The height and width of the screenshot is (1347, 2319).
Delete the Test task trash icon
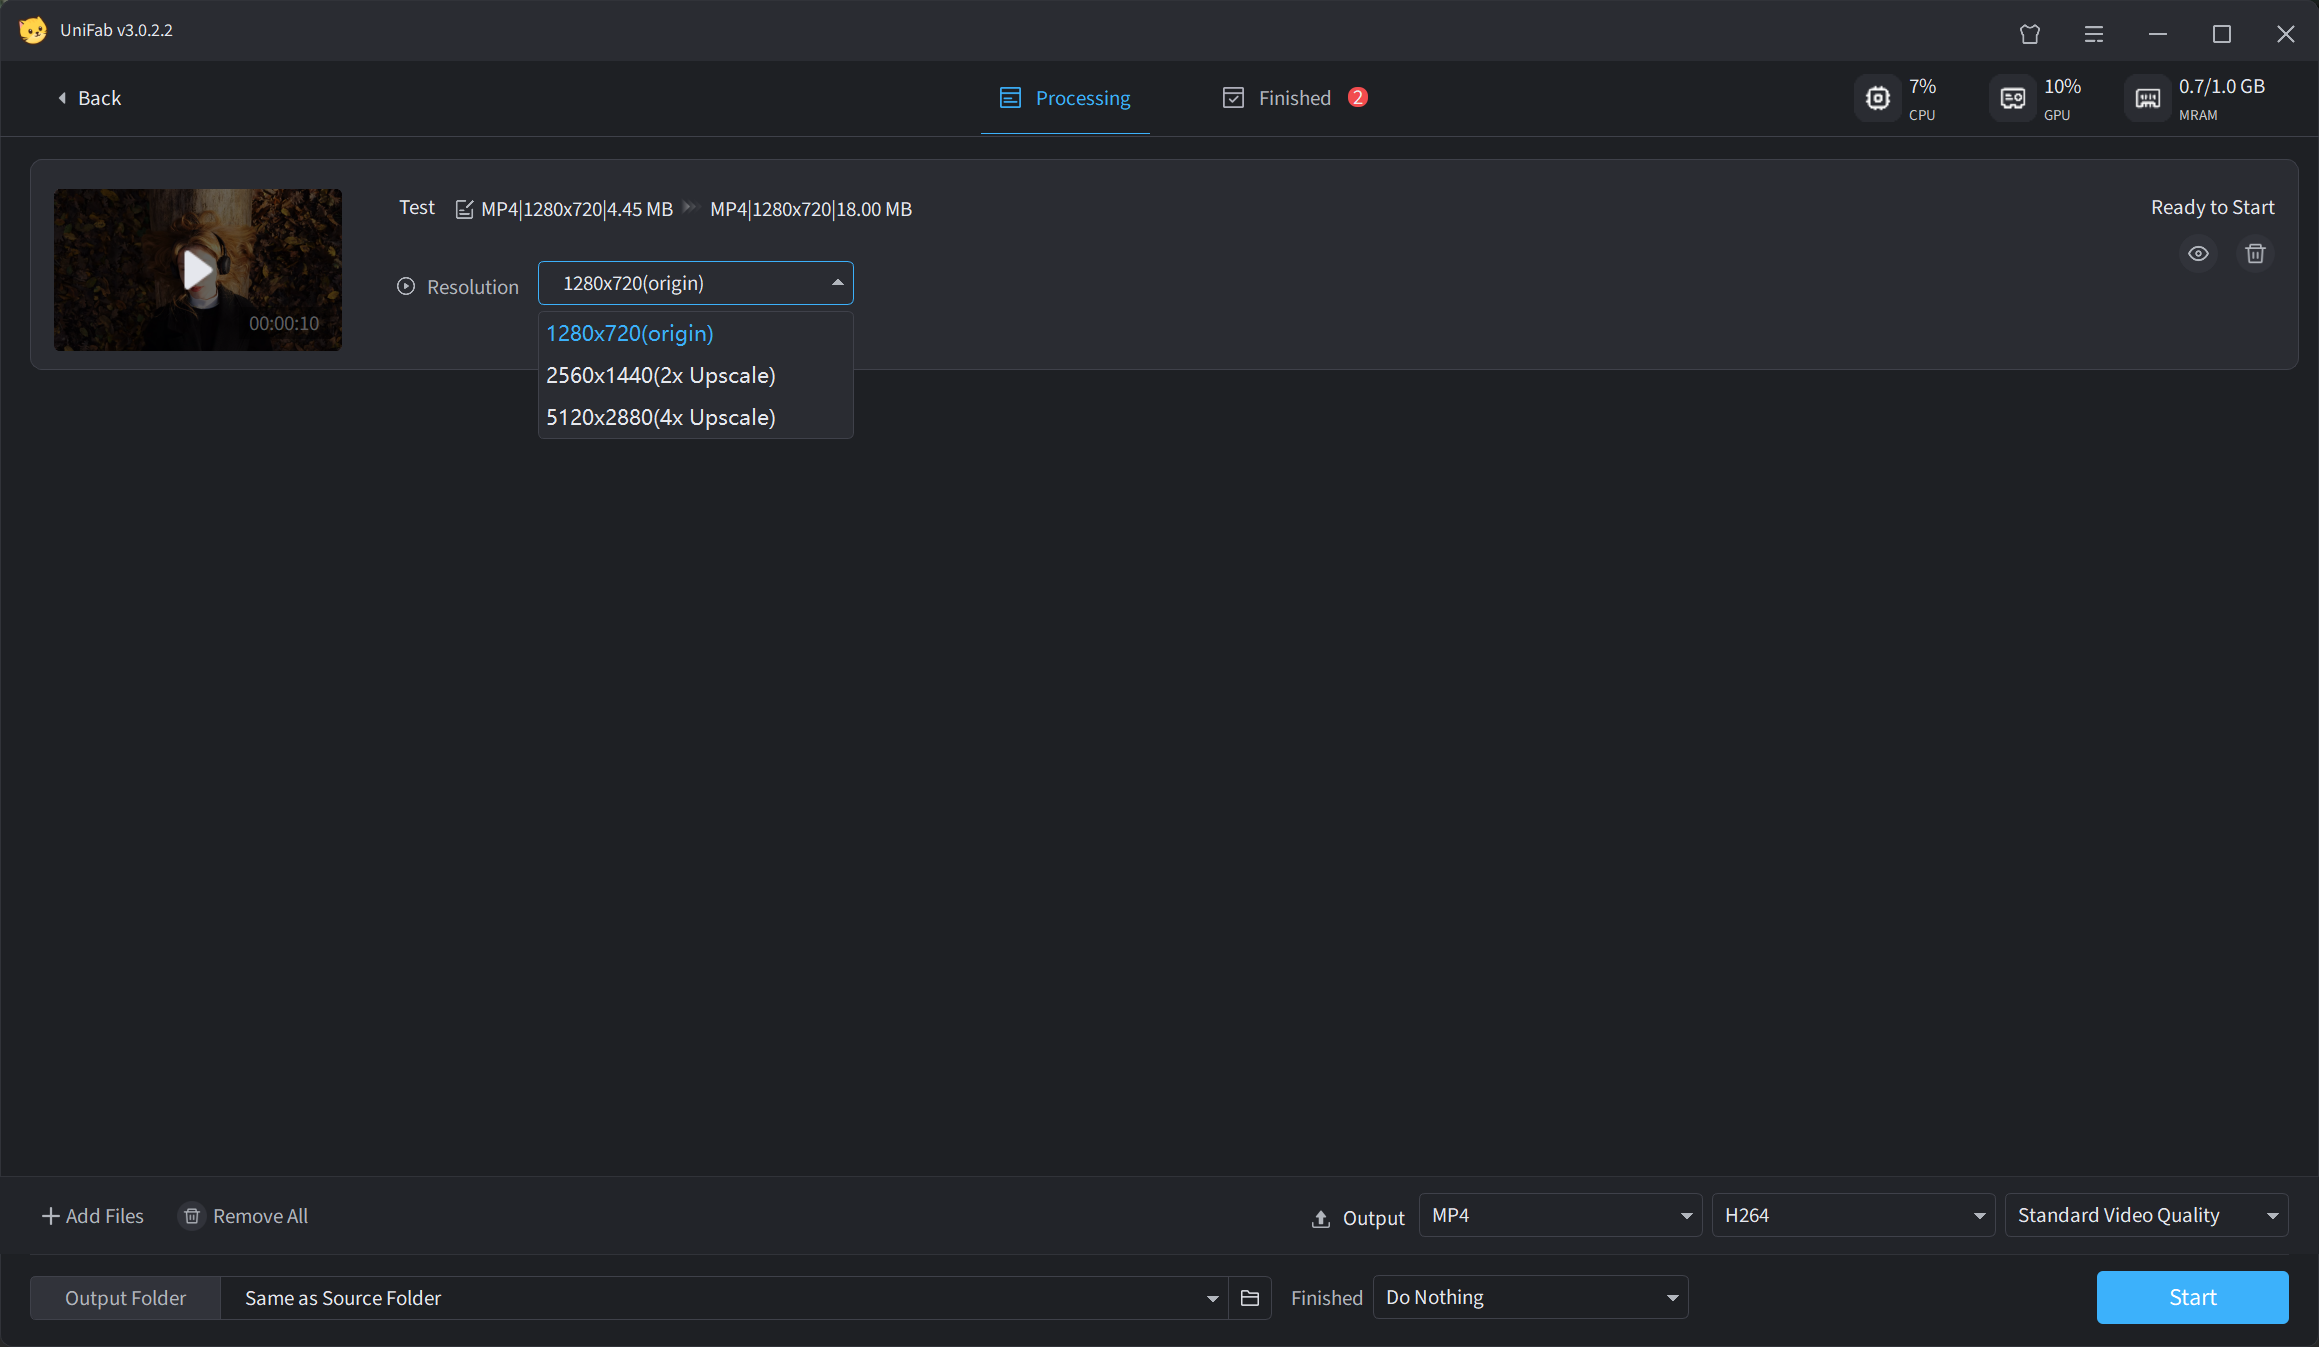(2255, 253)
